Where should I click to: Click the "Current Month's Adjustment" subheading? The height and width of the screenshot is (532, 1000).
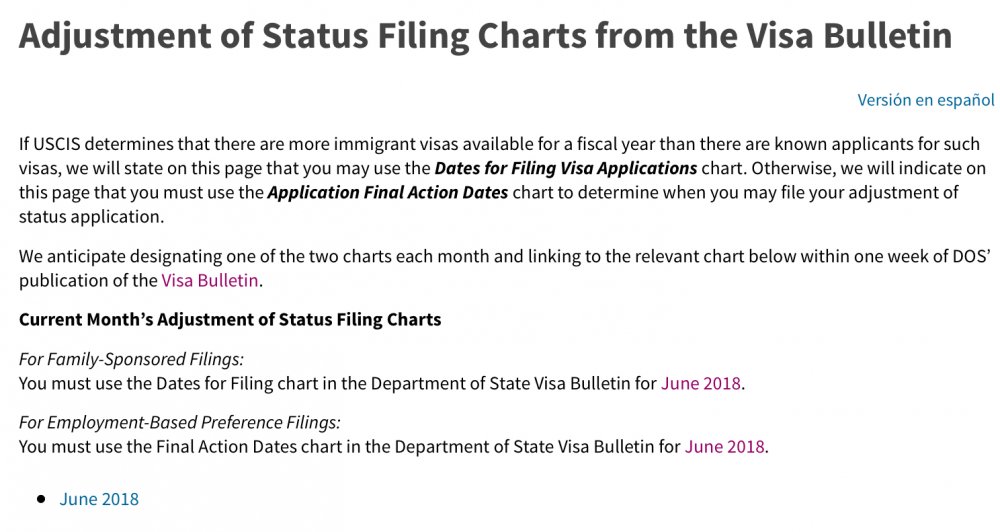click(x=230, y=320)
